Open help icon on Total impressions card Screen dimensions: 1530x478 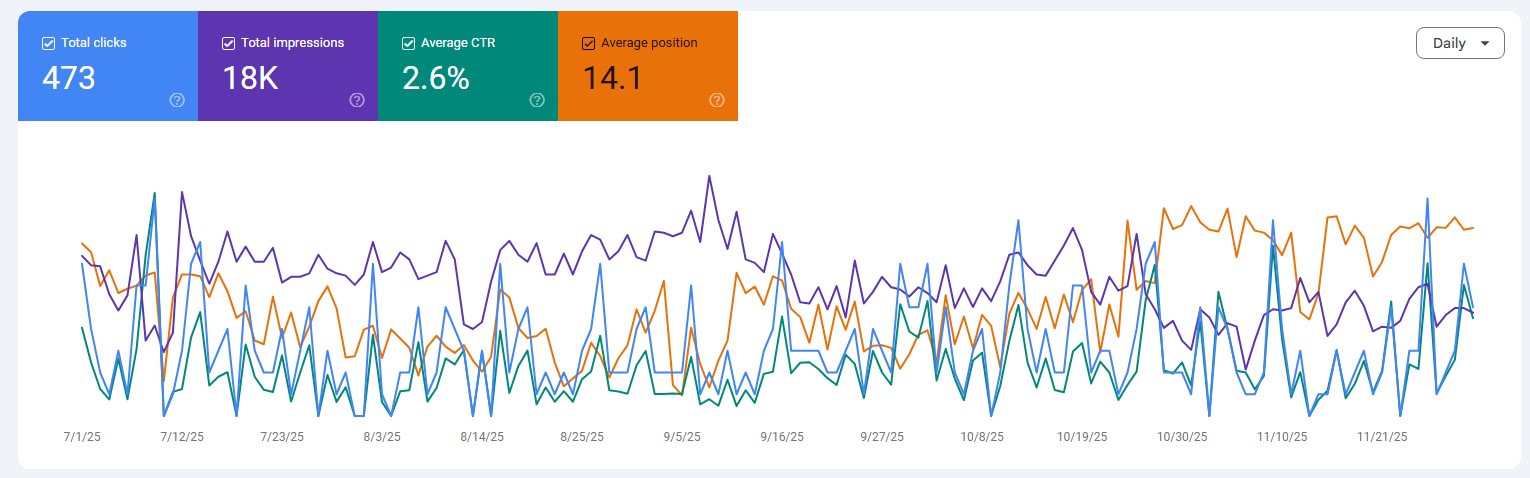(x=357, y=100)
